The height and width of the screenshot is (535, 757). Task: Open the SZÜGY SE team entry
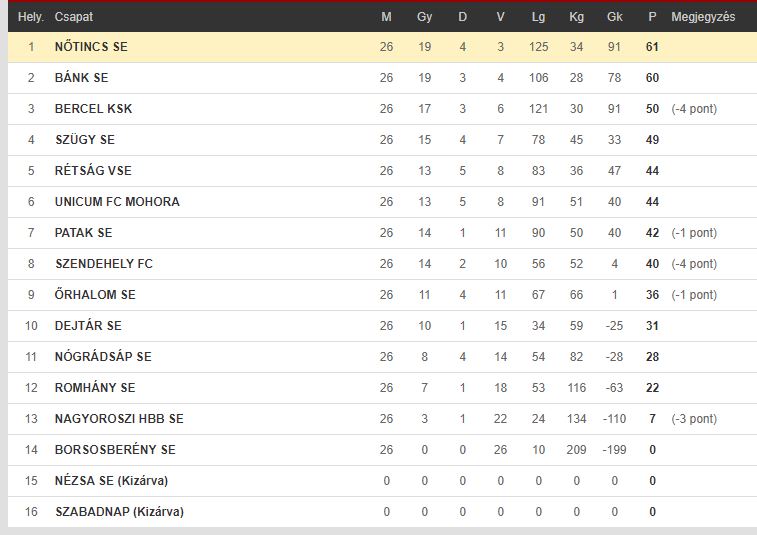85,140
